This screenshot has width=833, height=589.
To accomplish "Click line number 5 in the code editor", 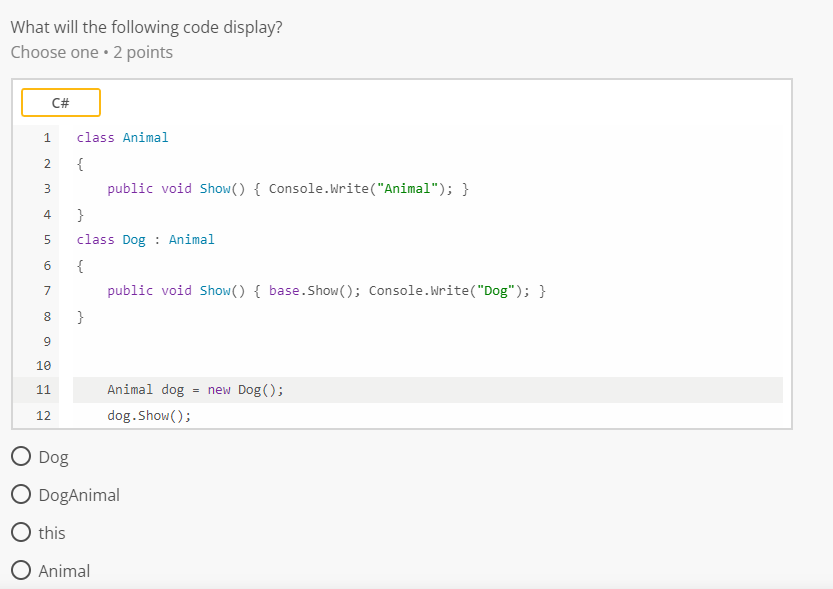I will tap(46, 239).
